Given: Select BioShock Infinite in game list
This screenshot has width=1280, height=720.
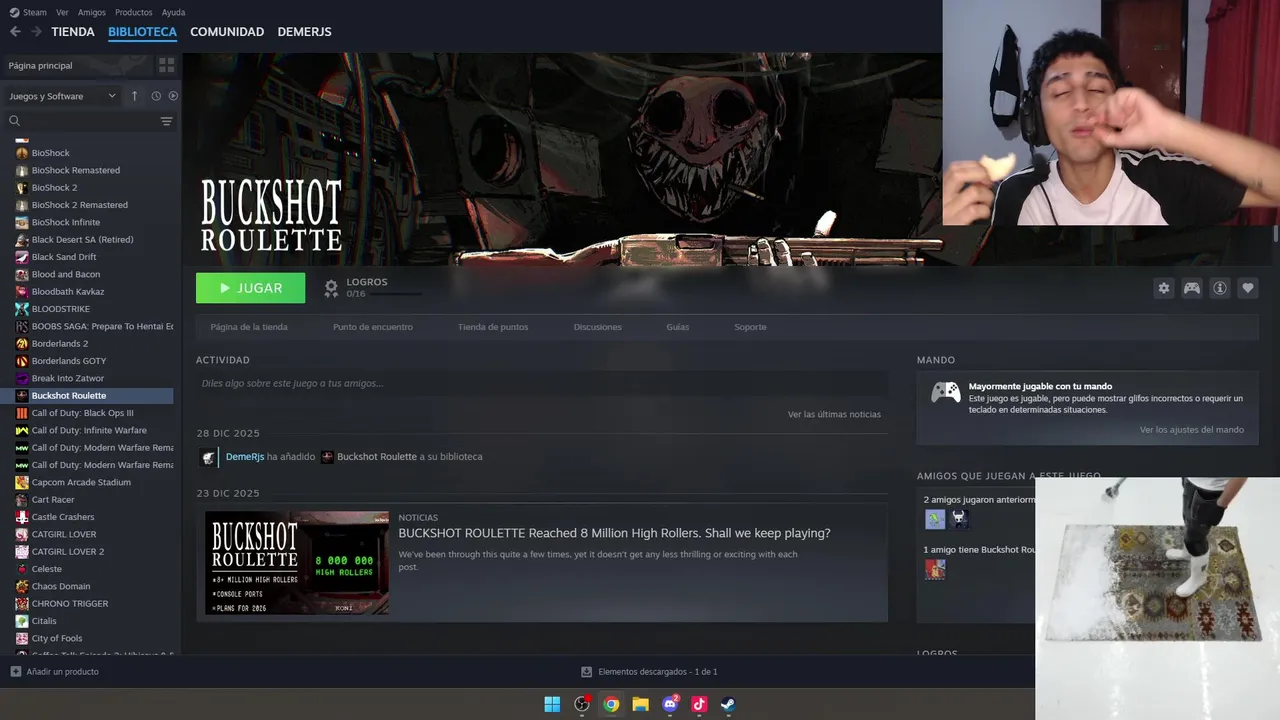Looking at the screenshot, I should pos(66,222).
